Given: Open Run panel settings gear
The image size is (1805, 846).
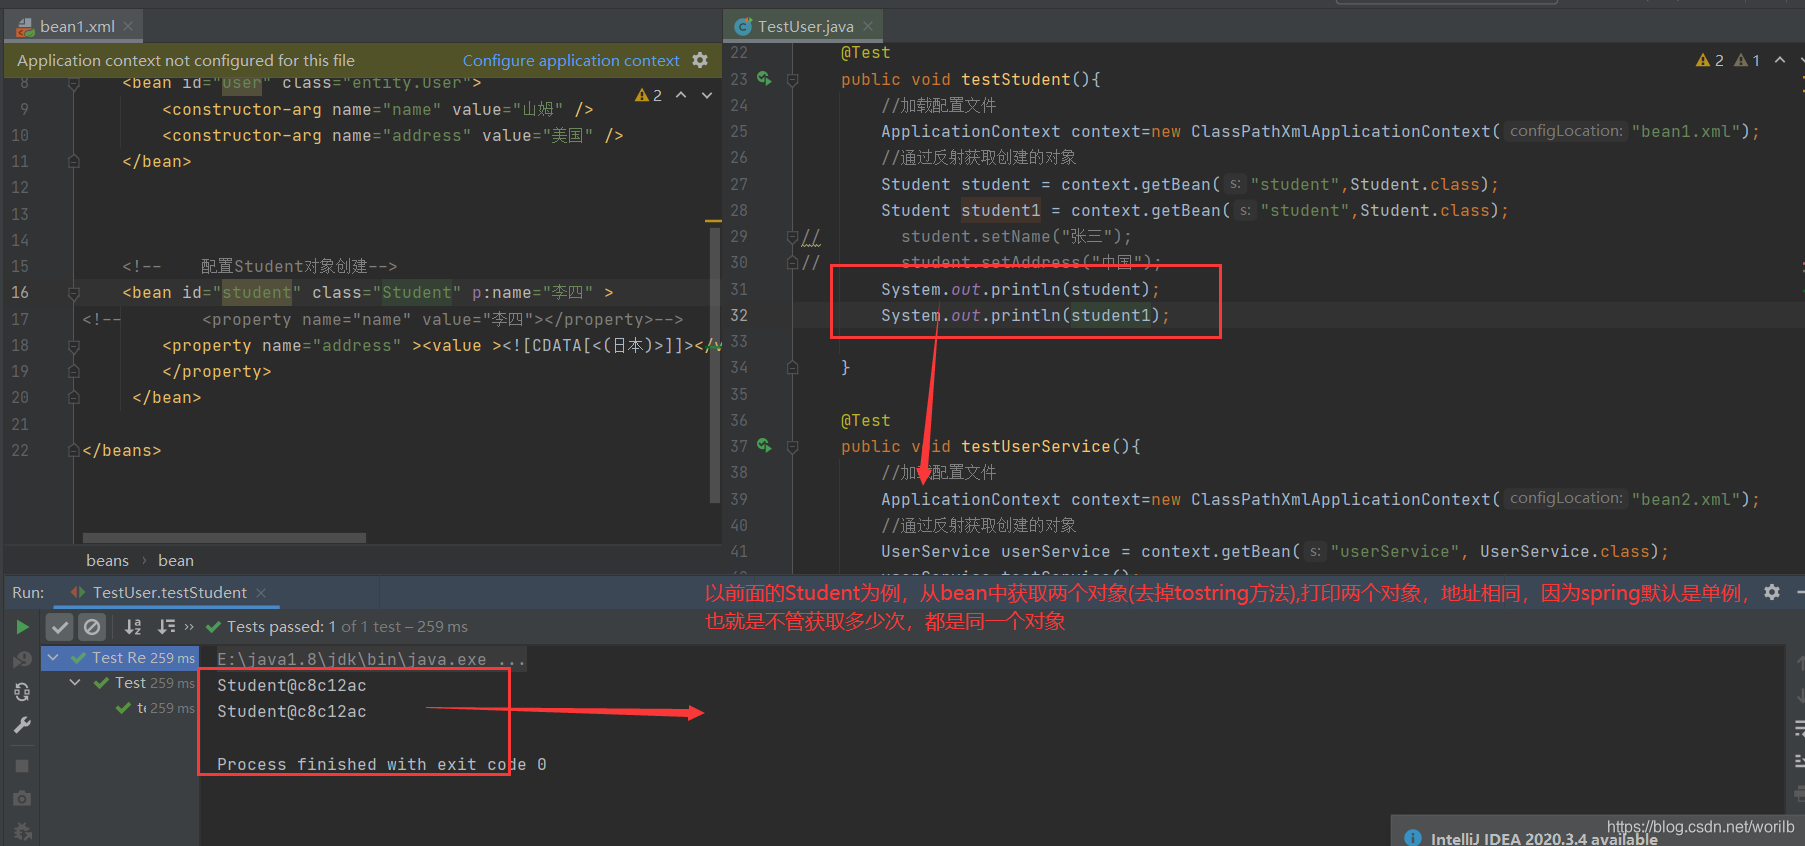Looking at the screenshot, I should tap(1772, 592).
